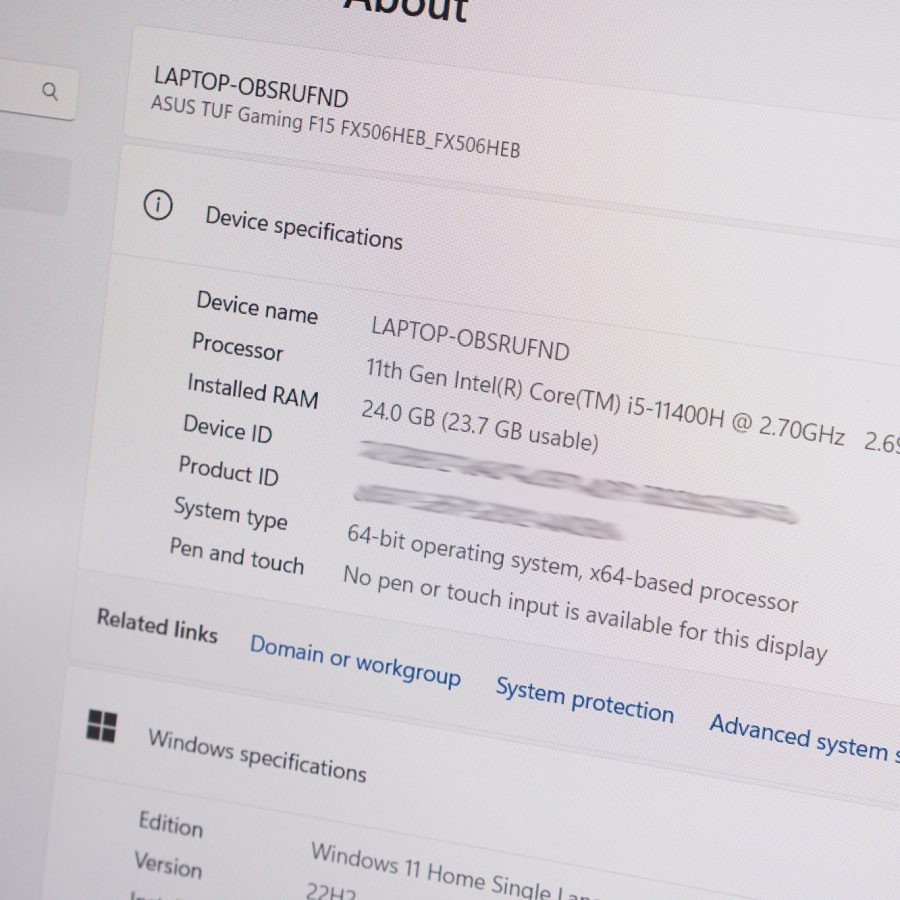Open the Advanced system settings link
The image size is (900, 900).
(x=805, y=738)
